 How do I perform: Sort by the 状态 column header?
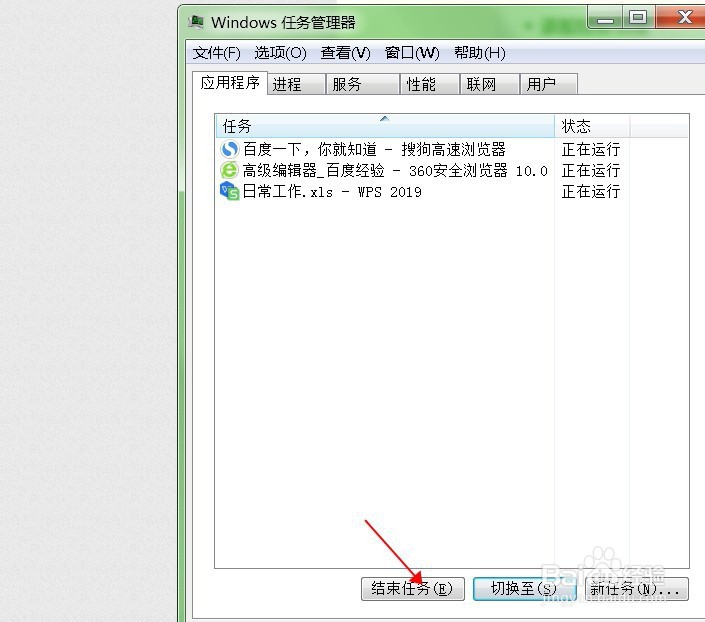point(592,126)
